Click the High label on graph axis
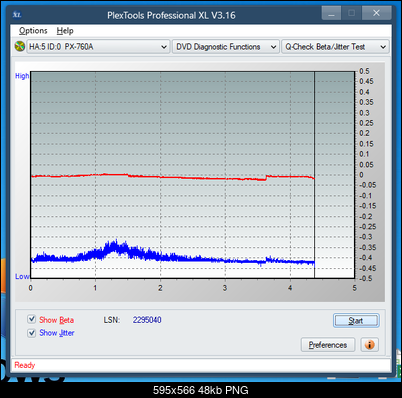402x398 pixels. coord(22,76)
